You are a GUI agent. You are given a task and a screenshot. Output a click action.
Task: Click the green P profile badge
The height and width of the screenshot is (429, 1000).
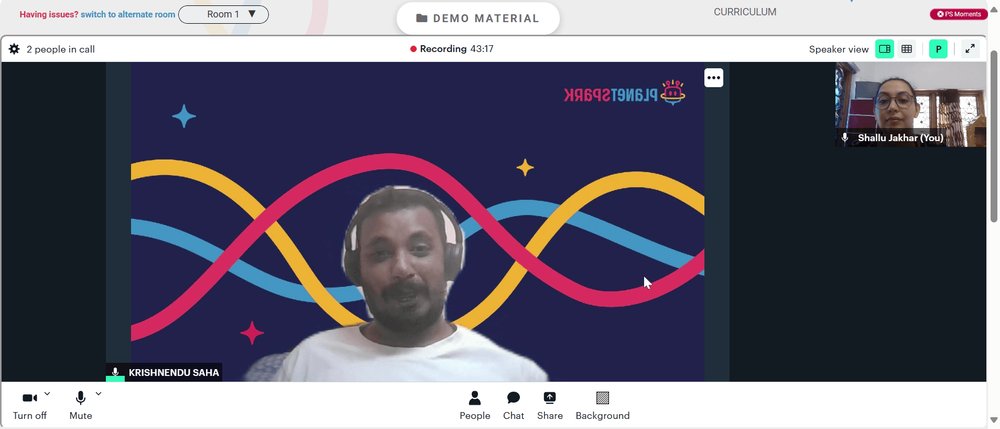[x=938, y=49]
